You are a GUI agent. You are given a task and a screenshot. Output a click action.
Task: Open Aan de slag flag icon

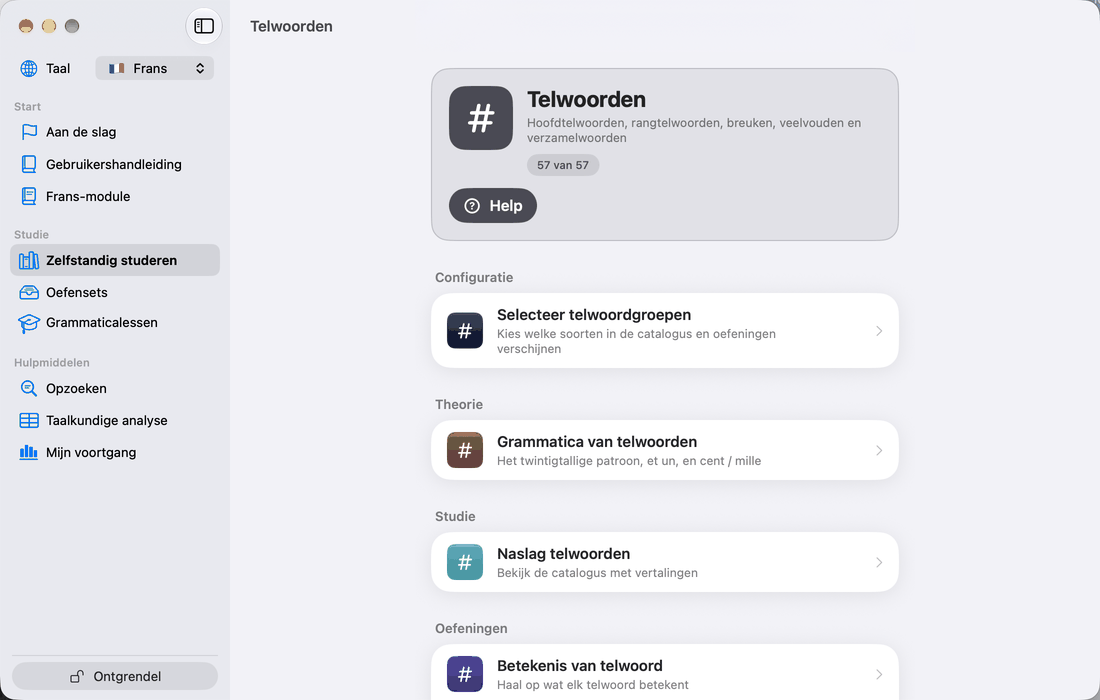(29, 132)
